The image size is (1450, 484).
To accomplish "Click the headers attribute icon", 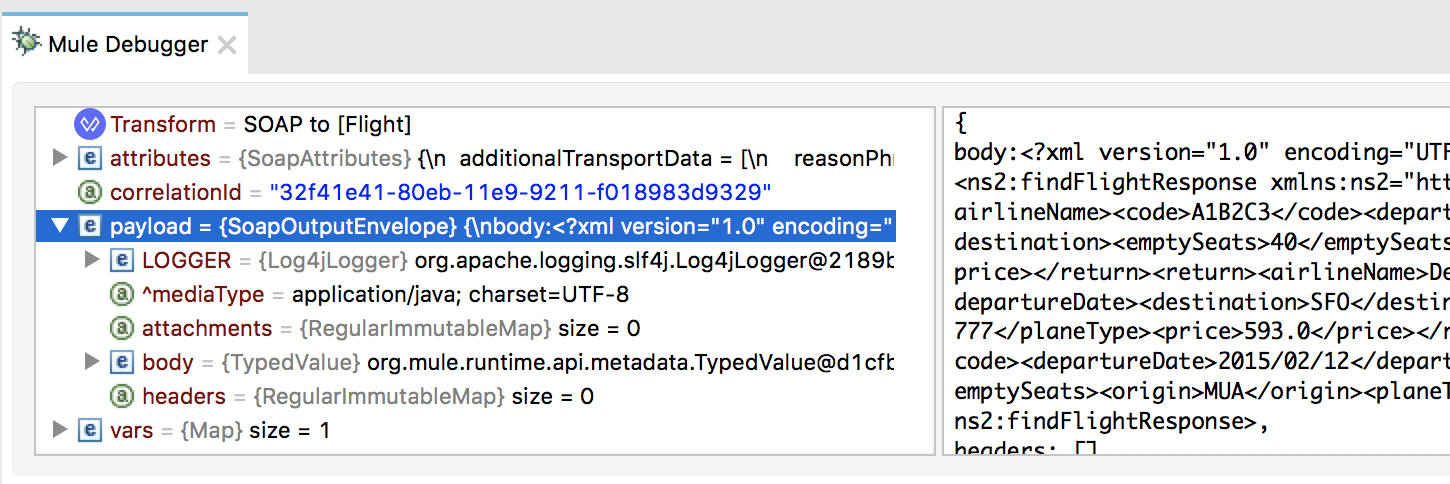I will click(122, 396).
